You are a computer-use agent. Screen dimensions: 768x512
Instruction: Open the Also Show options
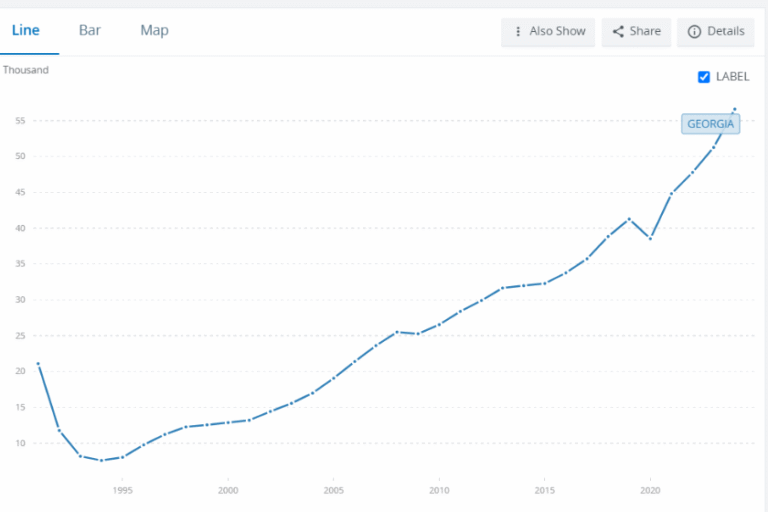(548, 32)
